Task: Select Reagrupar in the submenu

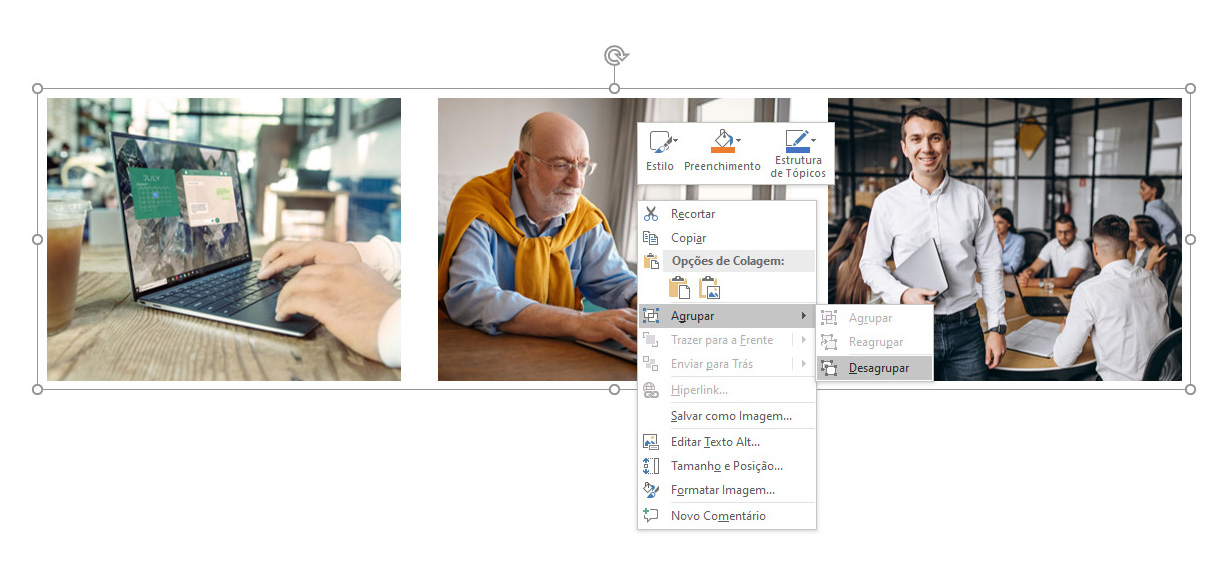Action: tap(875, 342)
